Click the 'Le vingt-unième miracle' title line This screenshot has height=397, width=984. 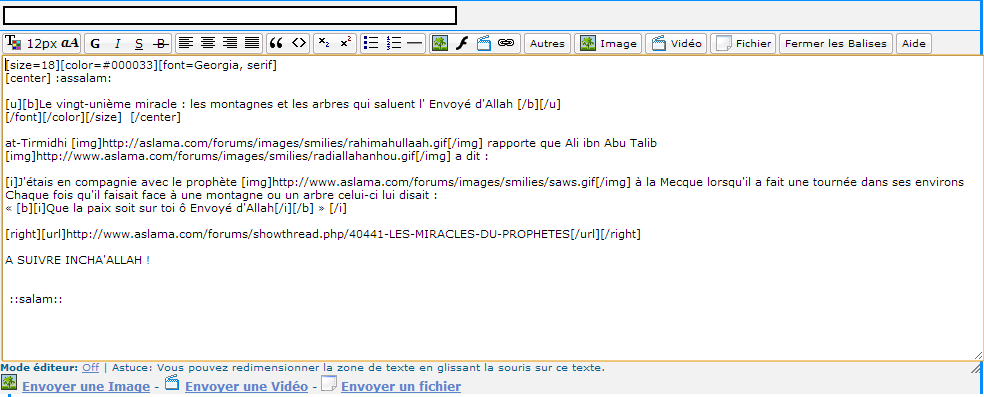(x=283, y=104)
